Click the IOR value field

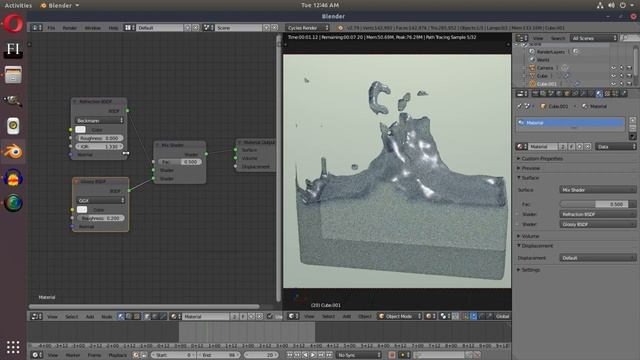(x=99, y=146)
